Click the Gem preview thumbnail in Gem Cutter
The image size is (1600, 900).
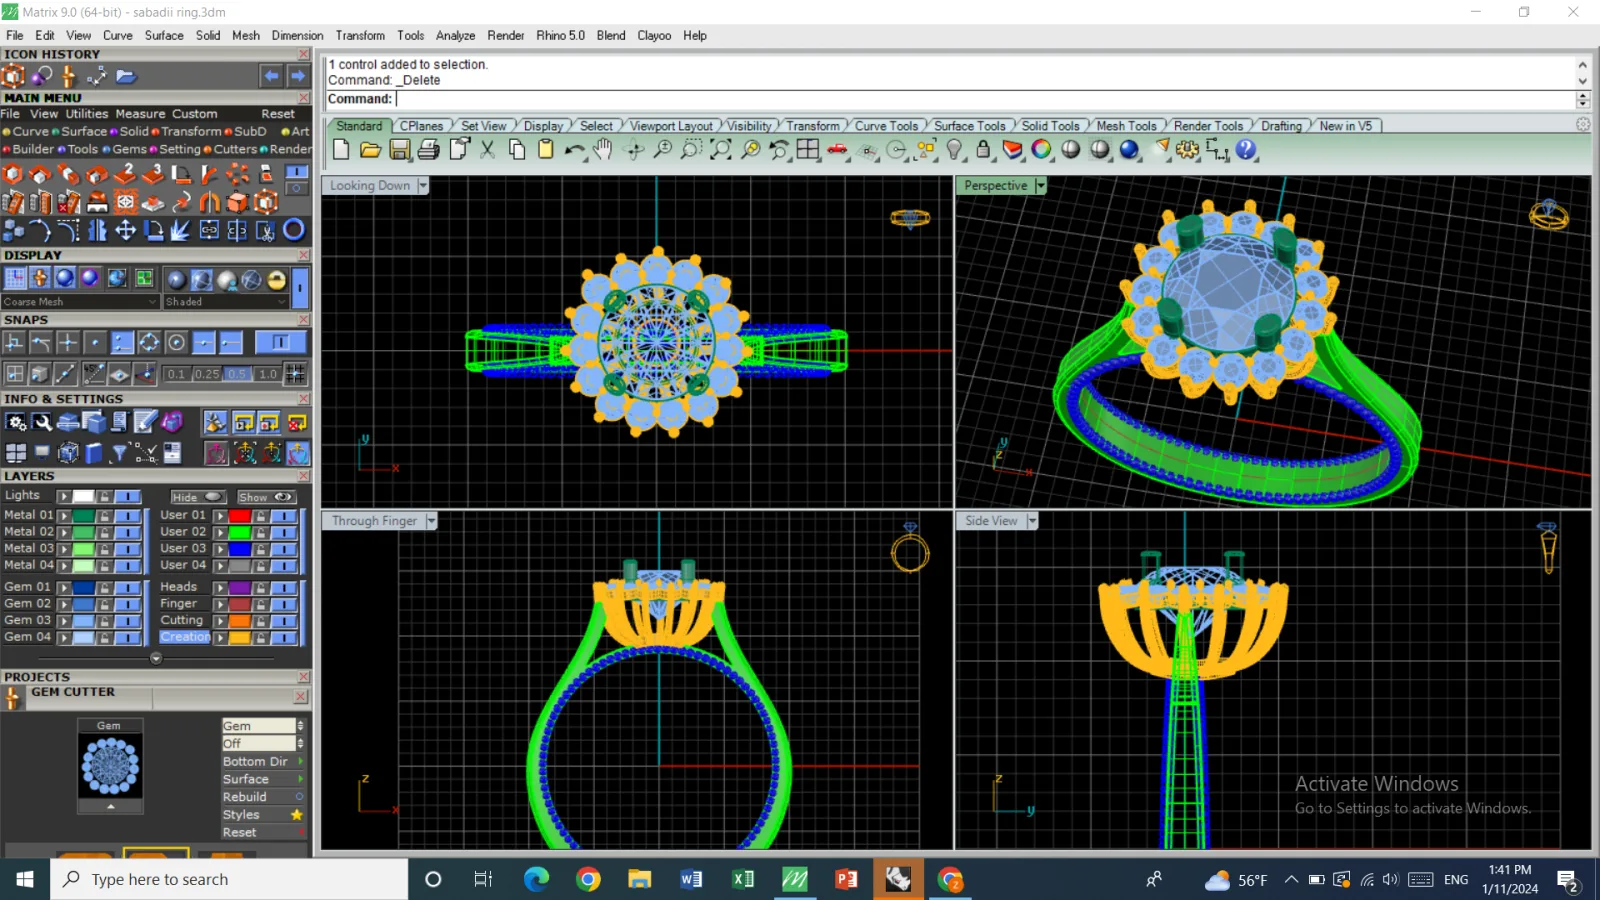coord(110,767)
